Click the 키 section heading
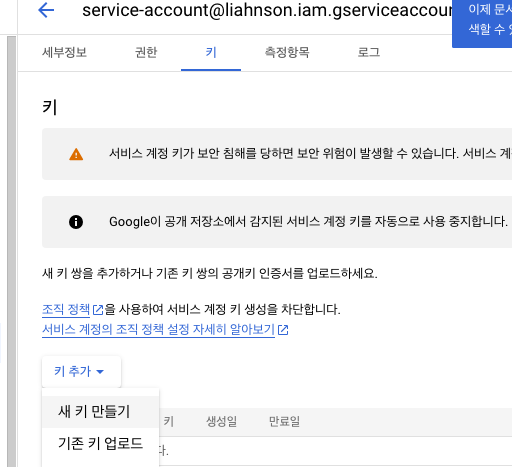This screenshot has width=512, height=467. tap(50, 107)
